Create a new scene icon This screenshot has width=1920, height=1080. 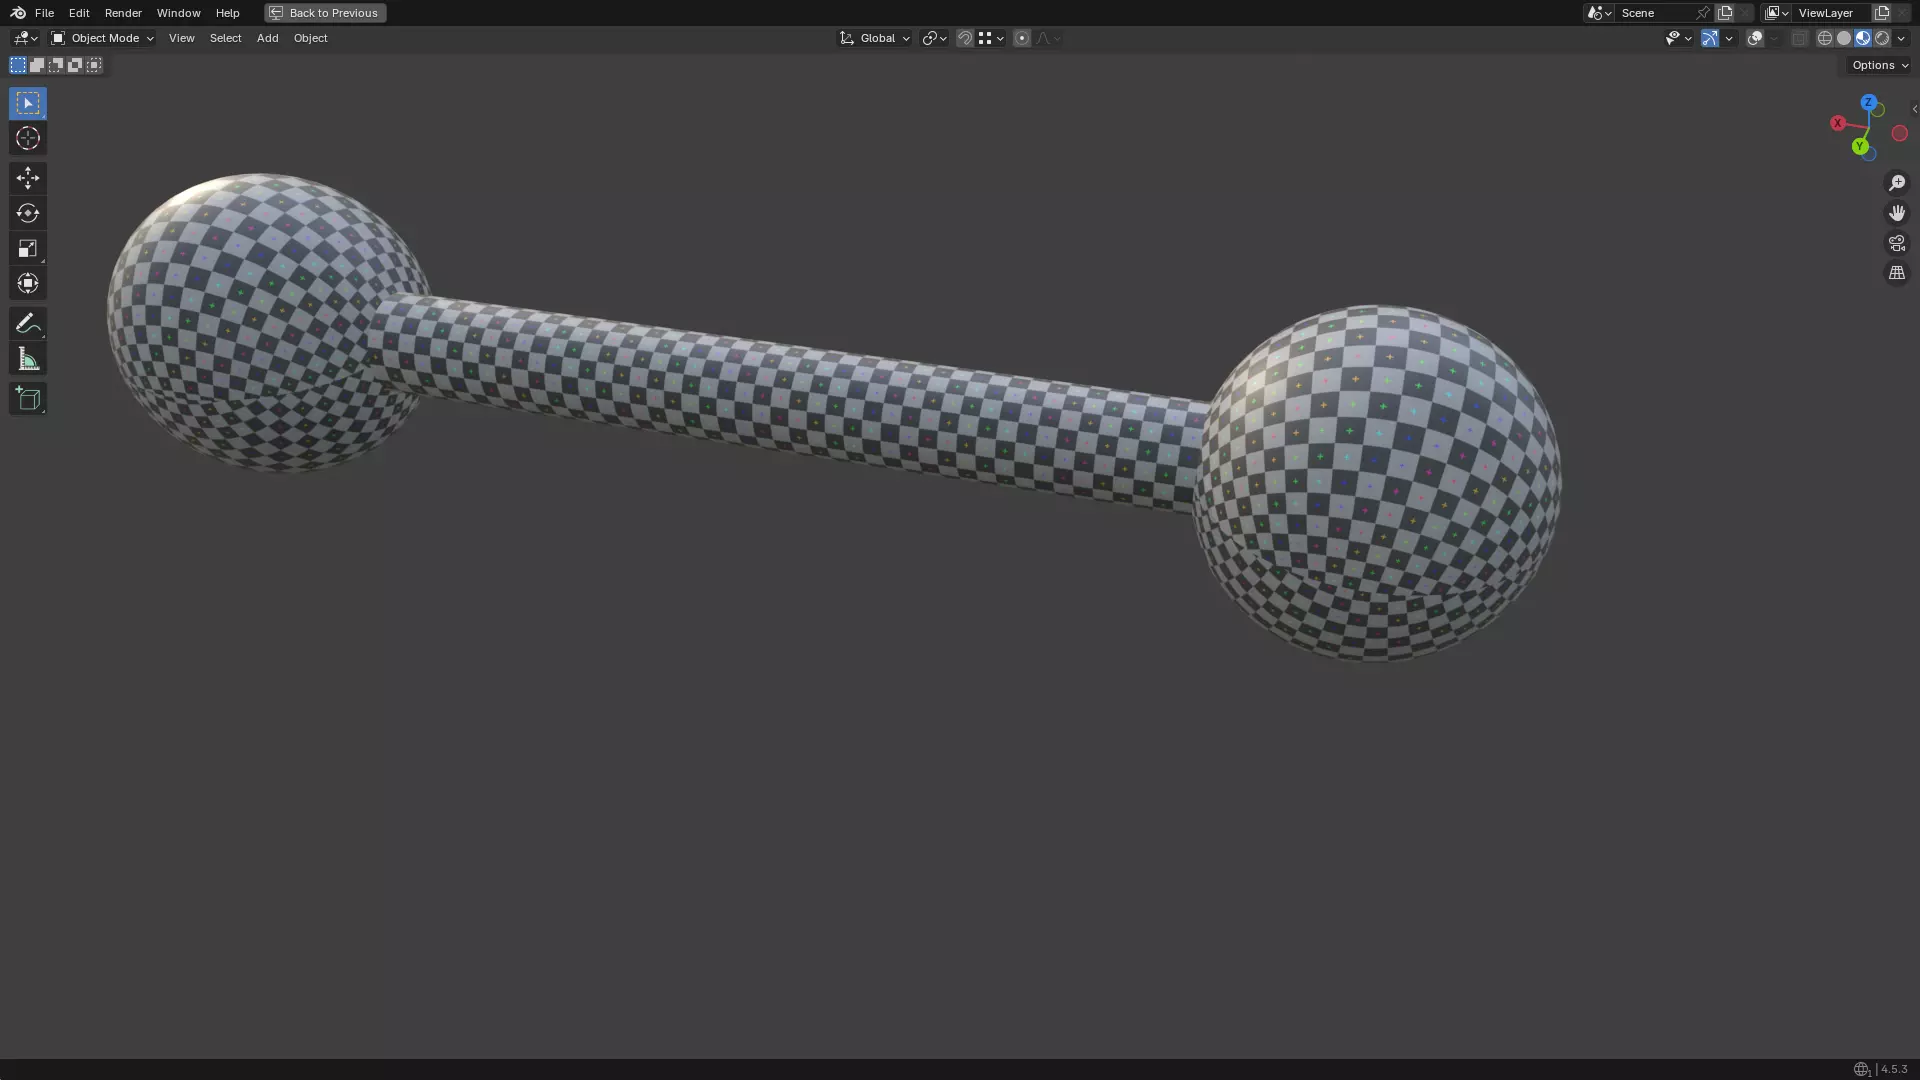click(1725, 13)
